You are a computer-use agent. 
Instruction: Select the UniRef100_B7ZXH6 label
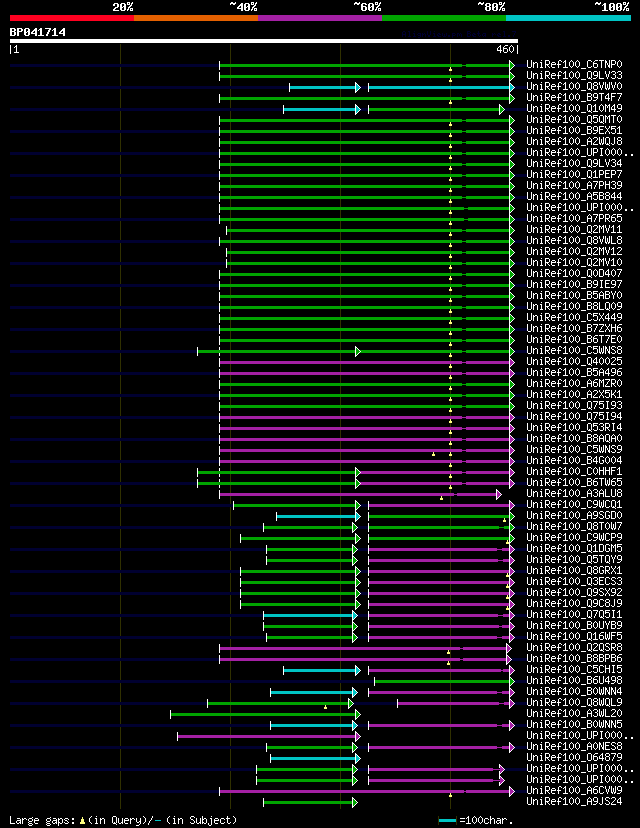(x=574, y=328)
